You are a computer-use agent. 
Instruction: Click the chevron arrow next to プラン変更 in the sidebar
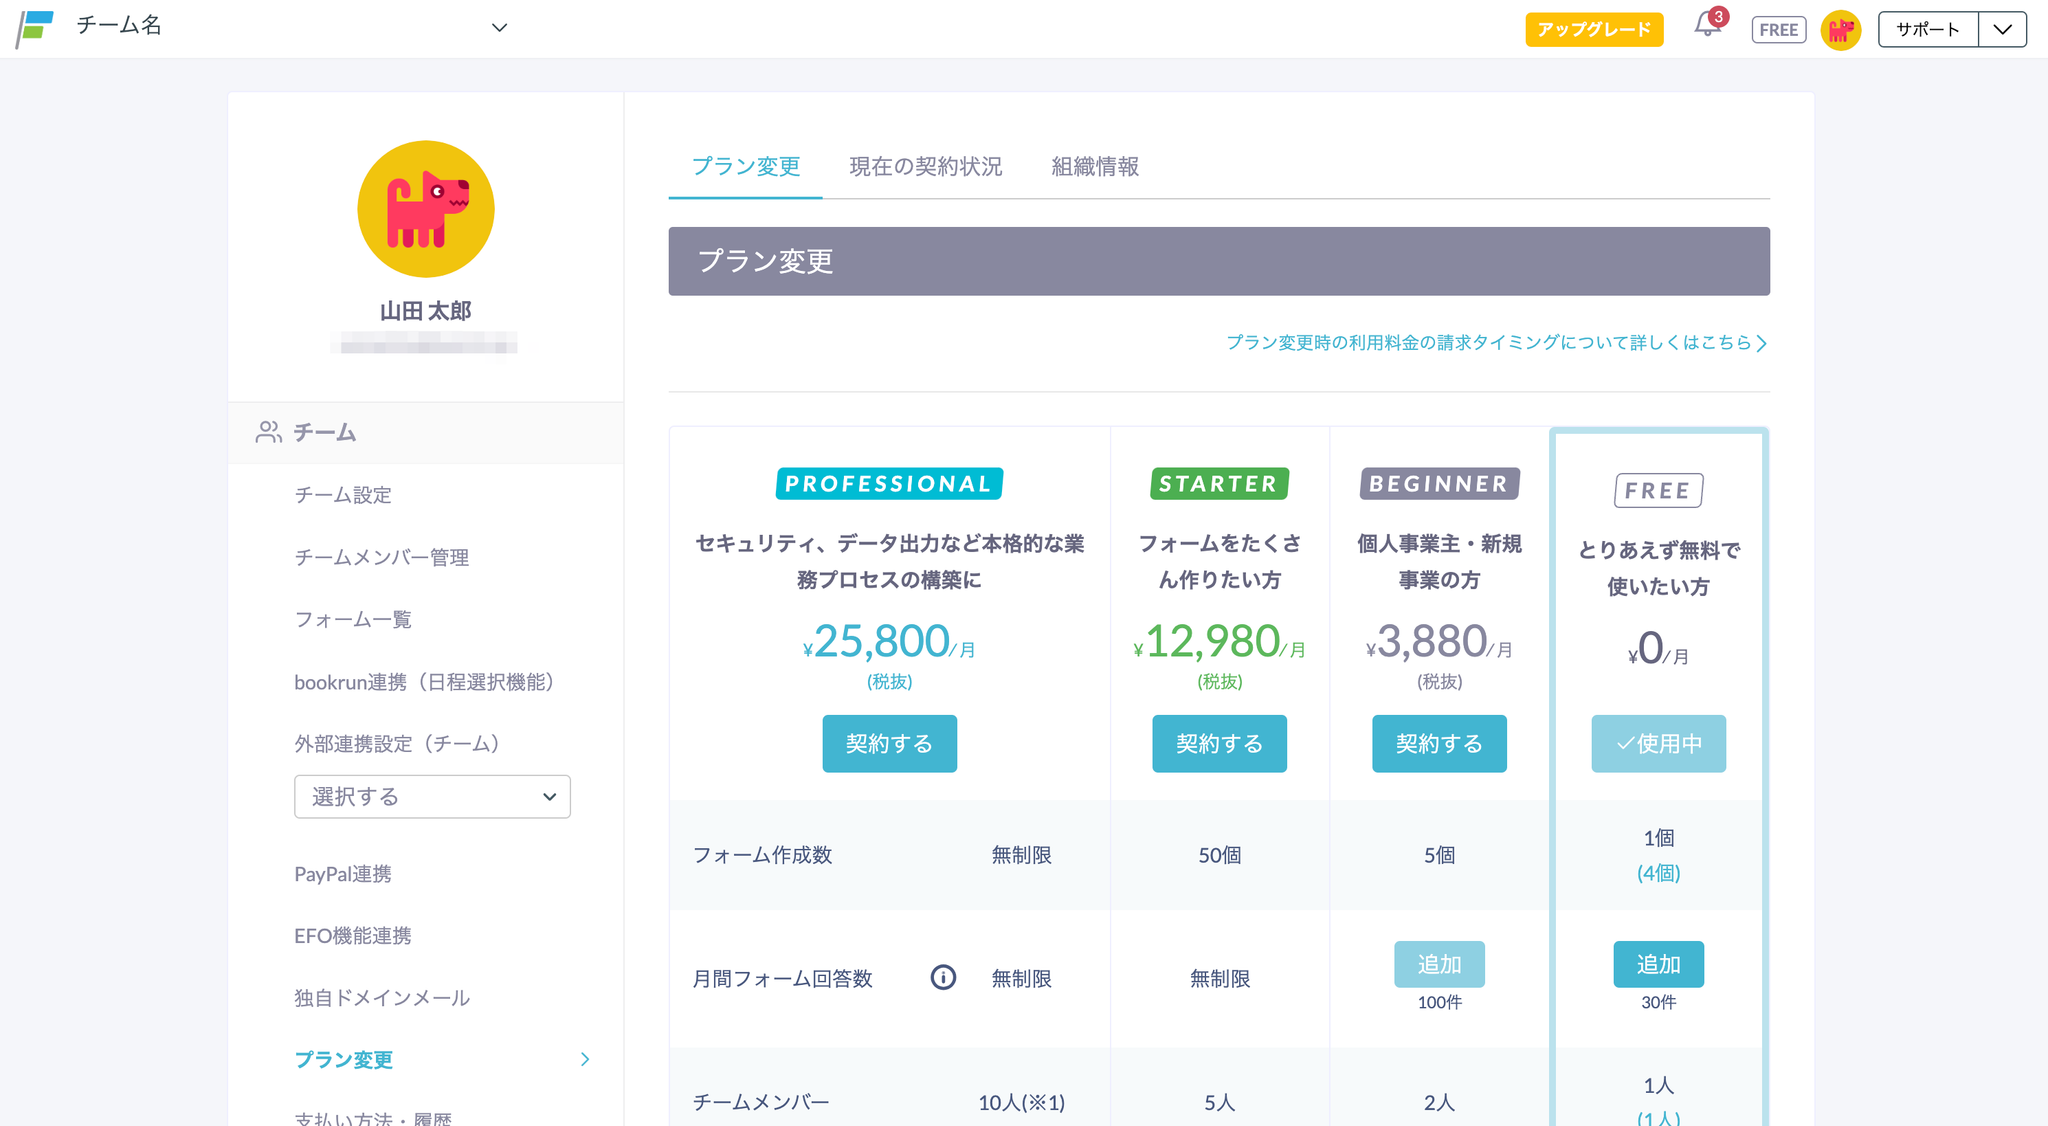point(585,1059)
